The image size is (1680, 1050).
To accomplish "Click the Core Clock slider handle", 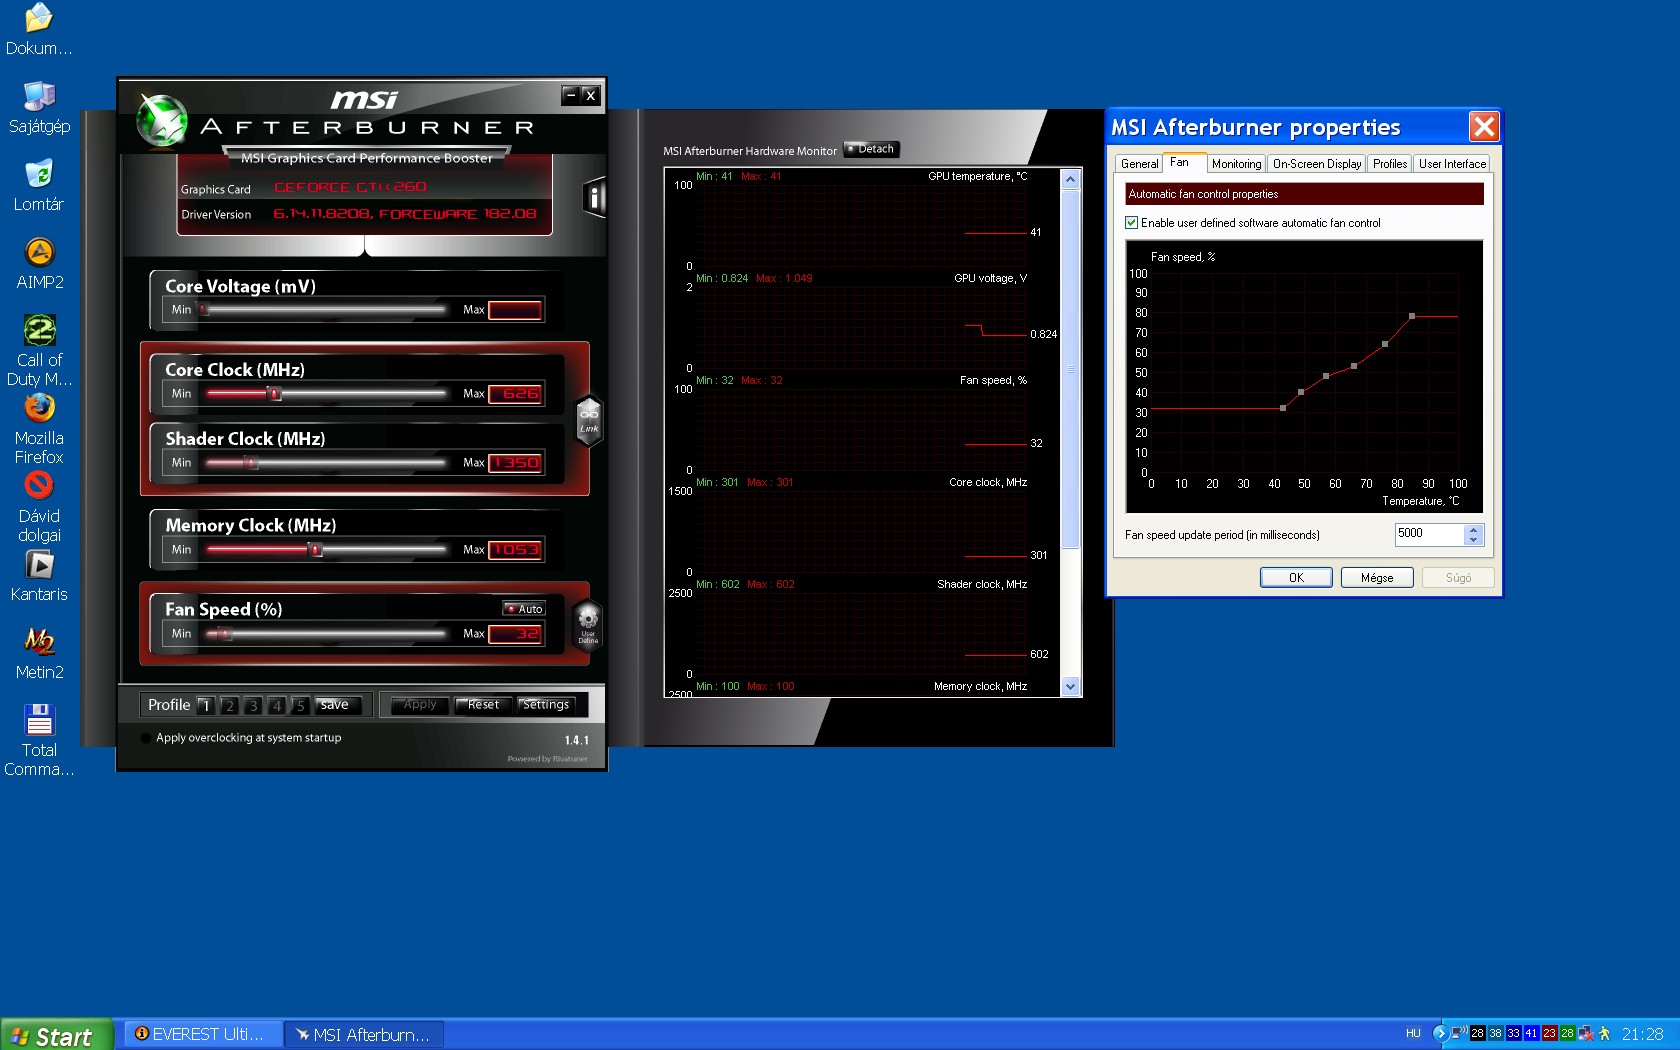I will [x=274, y=394].
